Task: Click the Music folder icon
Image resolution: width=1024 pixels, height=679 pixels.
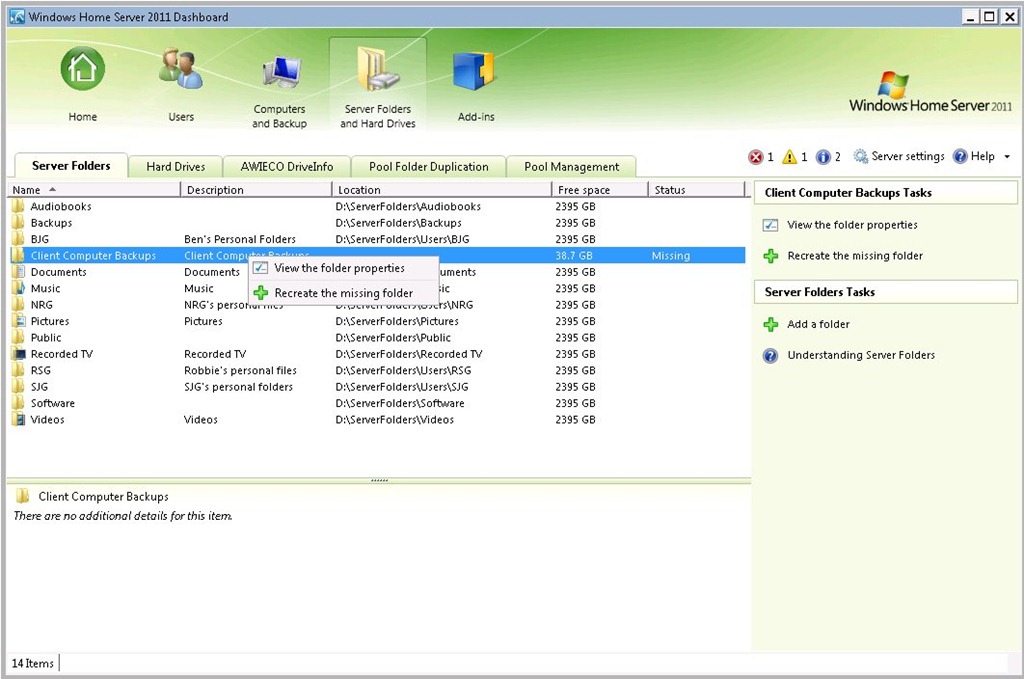Action: coord(18,288)
